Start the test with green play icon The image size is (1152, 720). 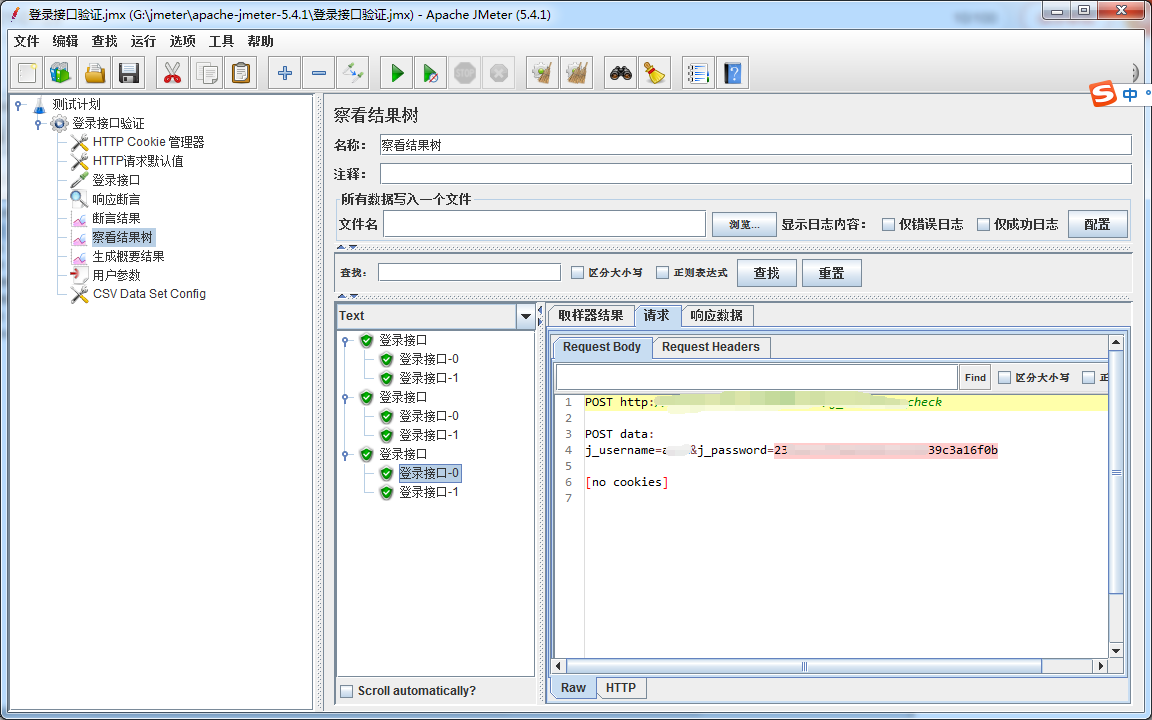click(x=397, y=73)
